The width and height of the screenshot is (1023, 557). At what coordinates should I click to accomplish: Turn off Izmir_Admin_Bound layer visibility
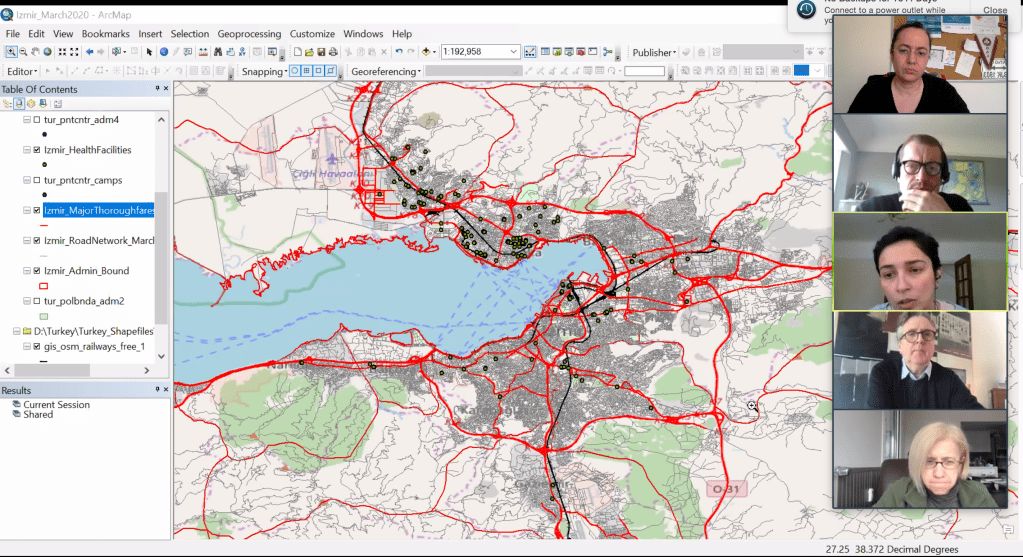point(37,271)
